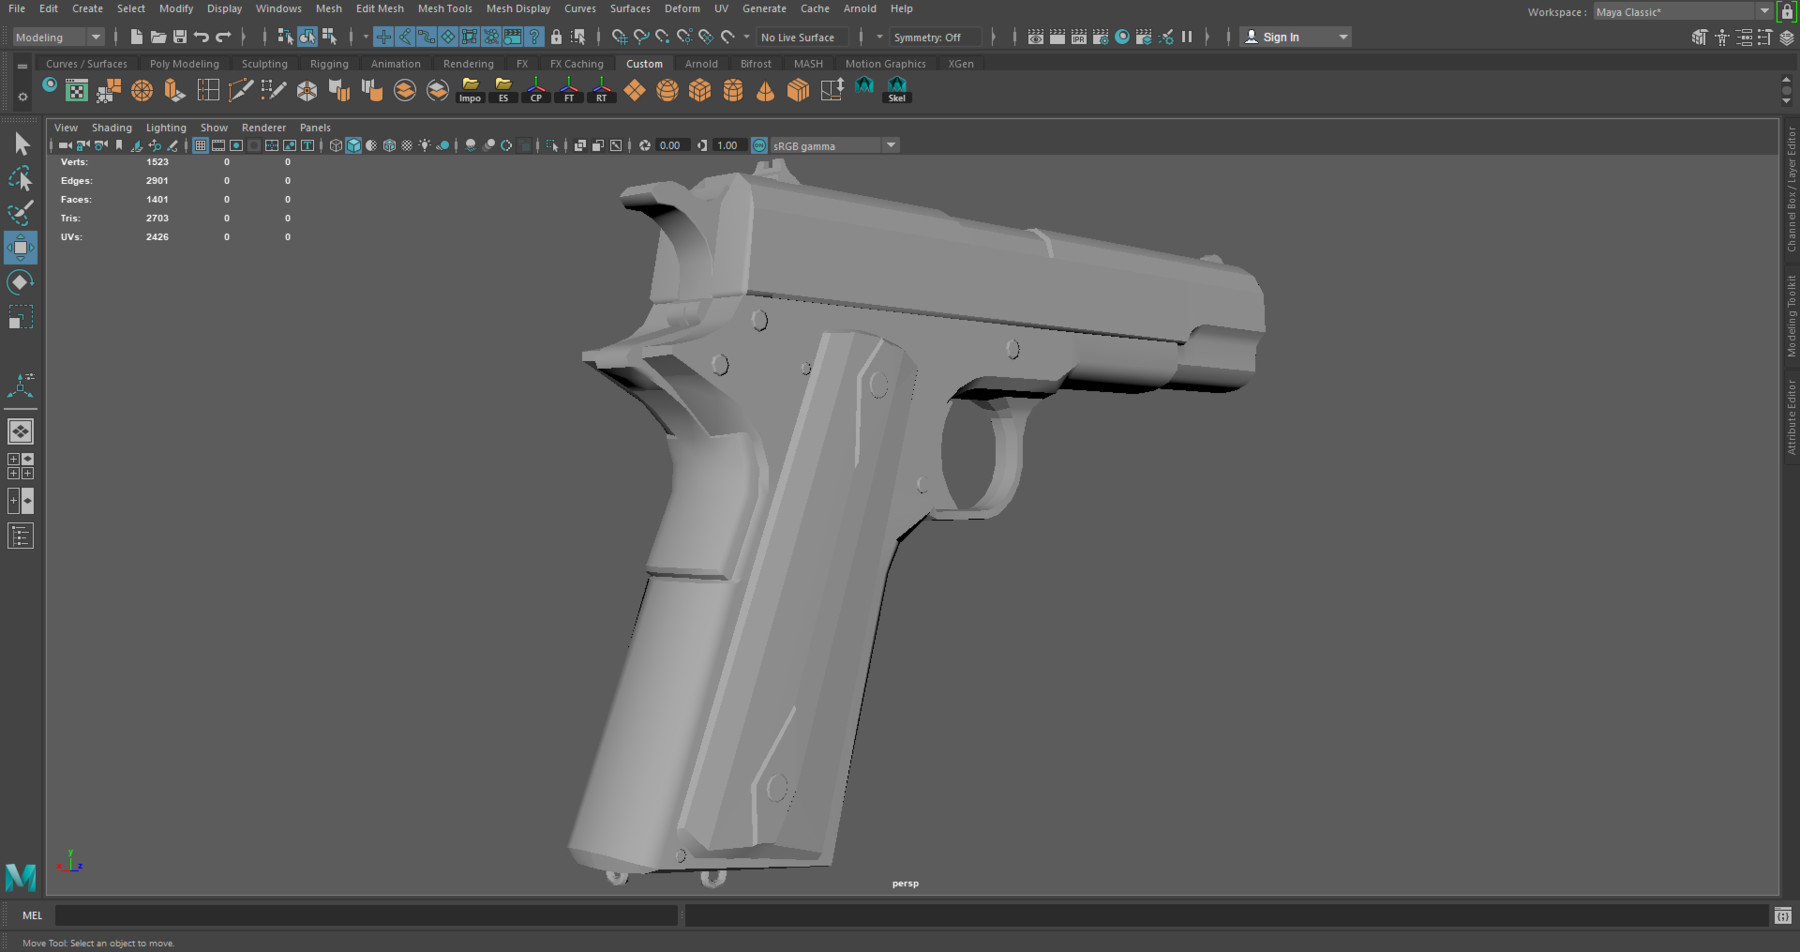Select the Move Tool in the left toolbox
The width and height of the screenshot is (1800, 952).
20,247
